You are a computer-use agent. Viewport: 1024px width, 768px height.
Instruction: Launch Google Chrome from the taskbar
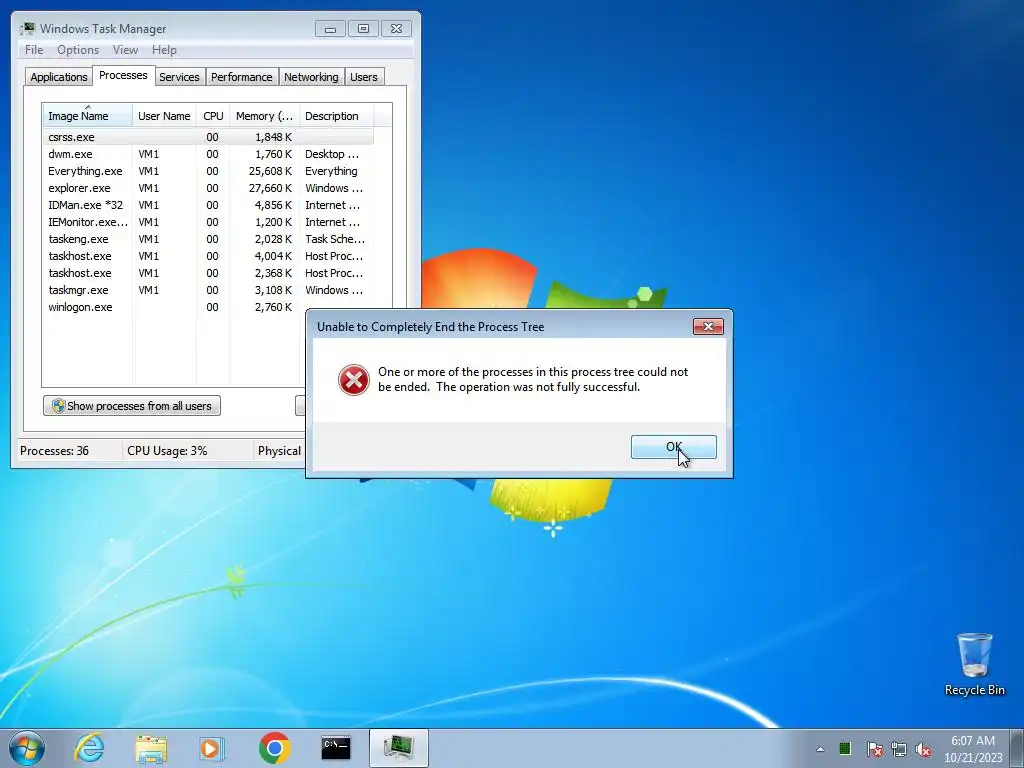click(x=274, y=748)
